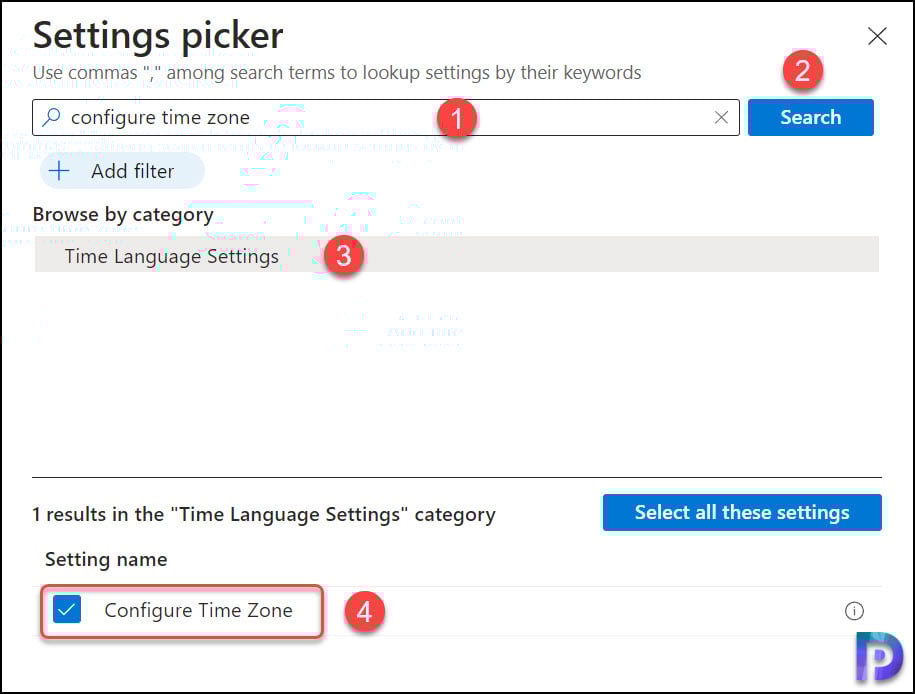Click the magnifier icon in search box
This screenshot has height=694, width=915.
(52, 117)
